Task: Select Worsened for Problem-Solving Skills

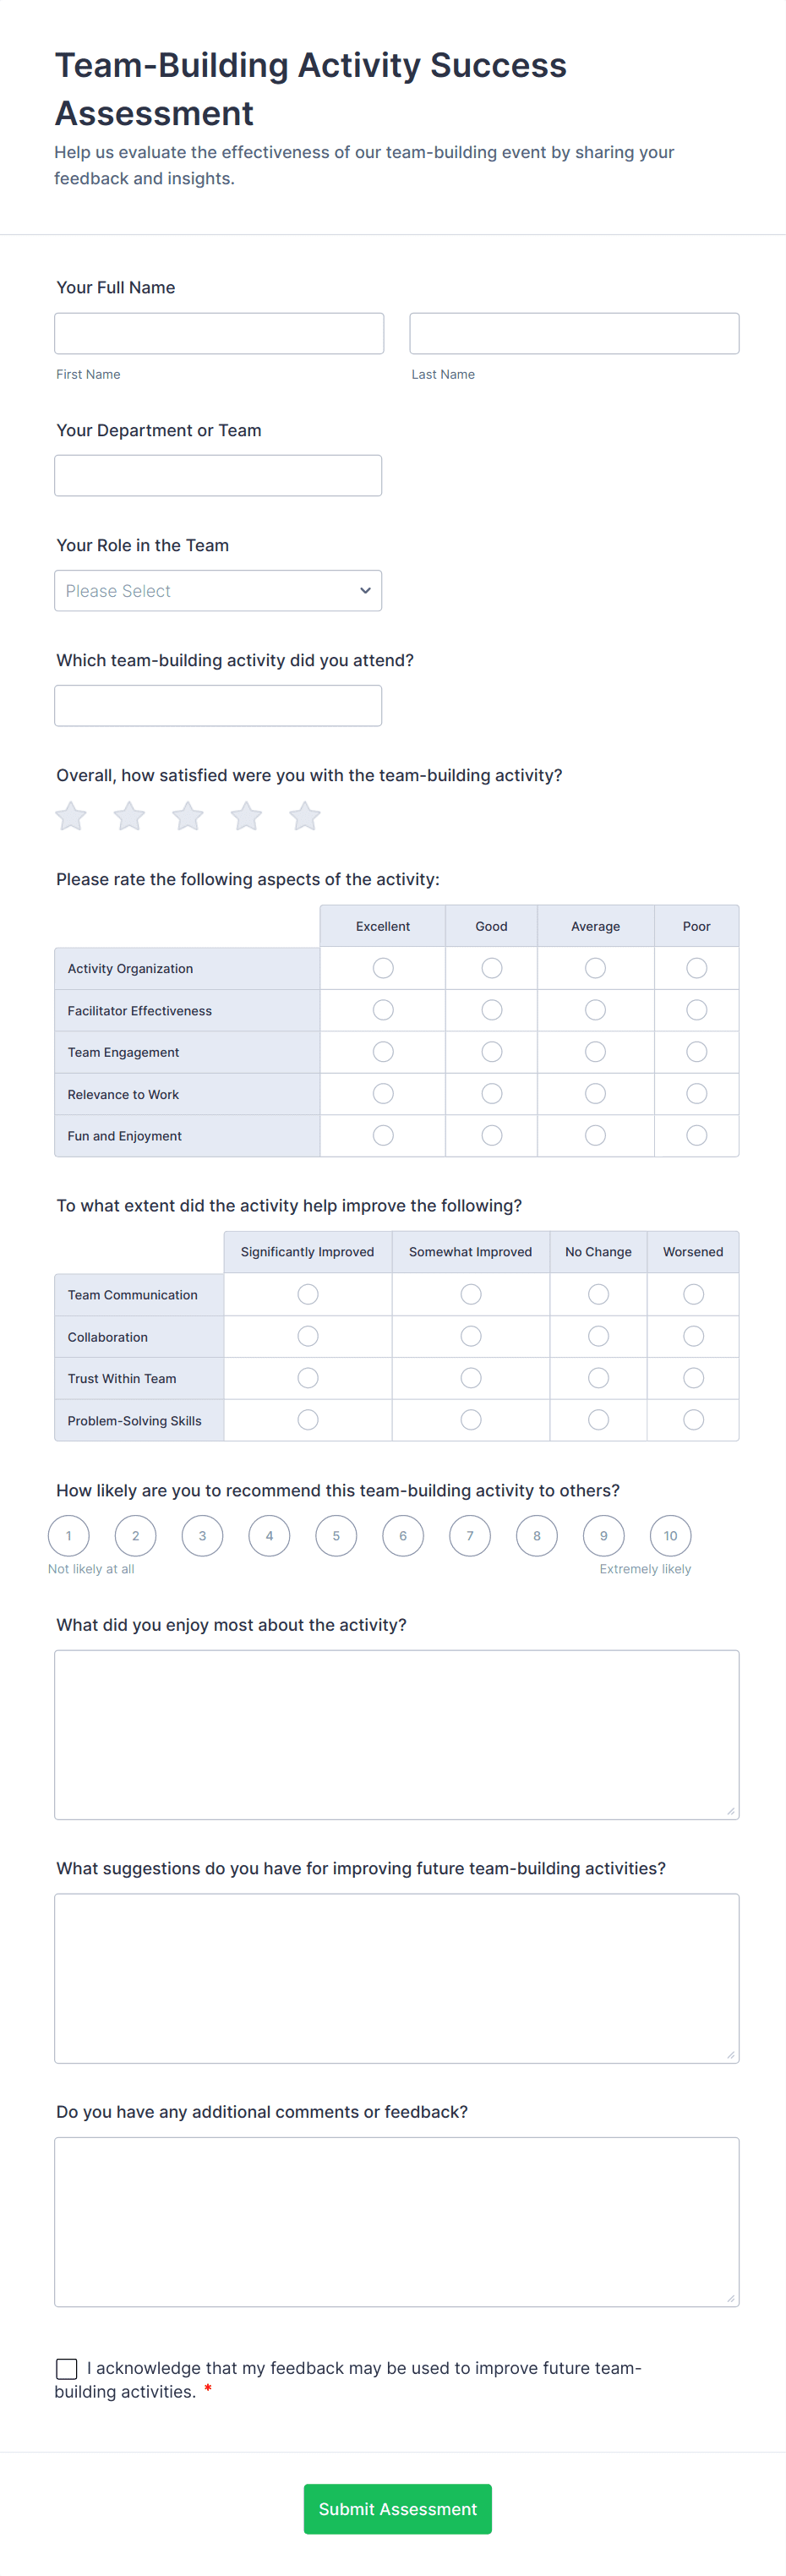Action: tap(693, 1419)
